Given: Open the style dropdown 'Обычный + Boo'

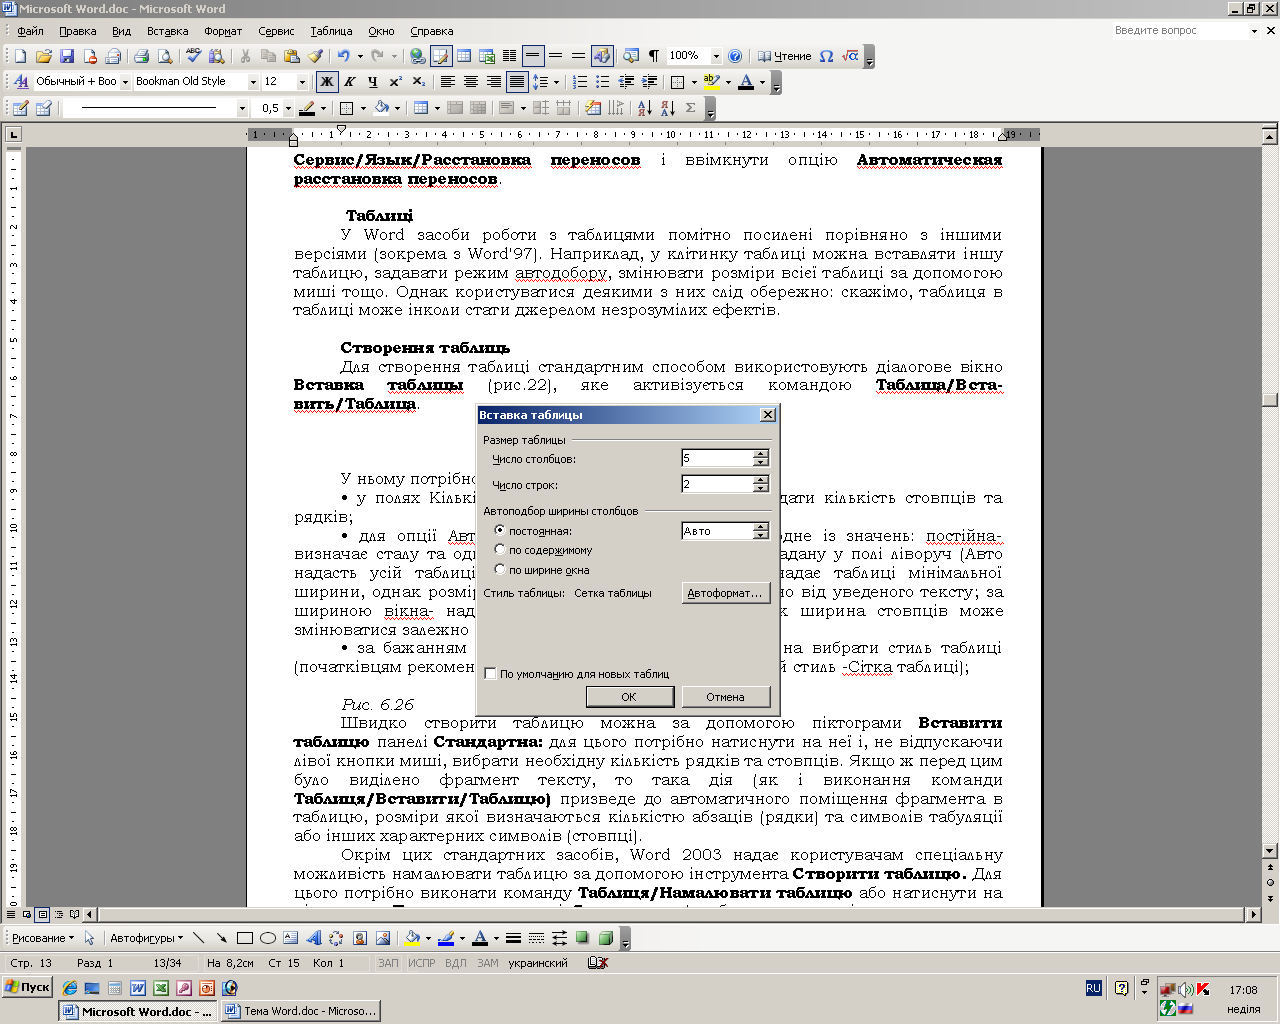Looking at the screenshot, I should pos(125,82).
